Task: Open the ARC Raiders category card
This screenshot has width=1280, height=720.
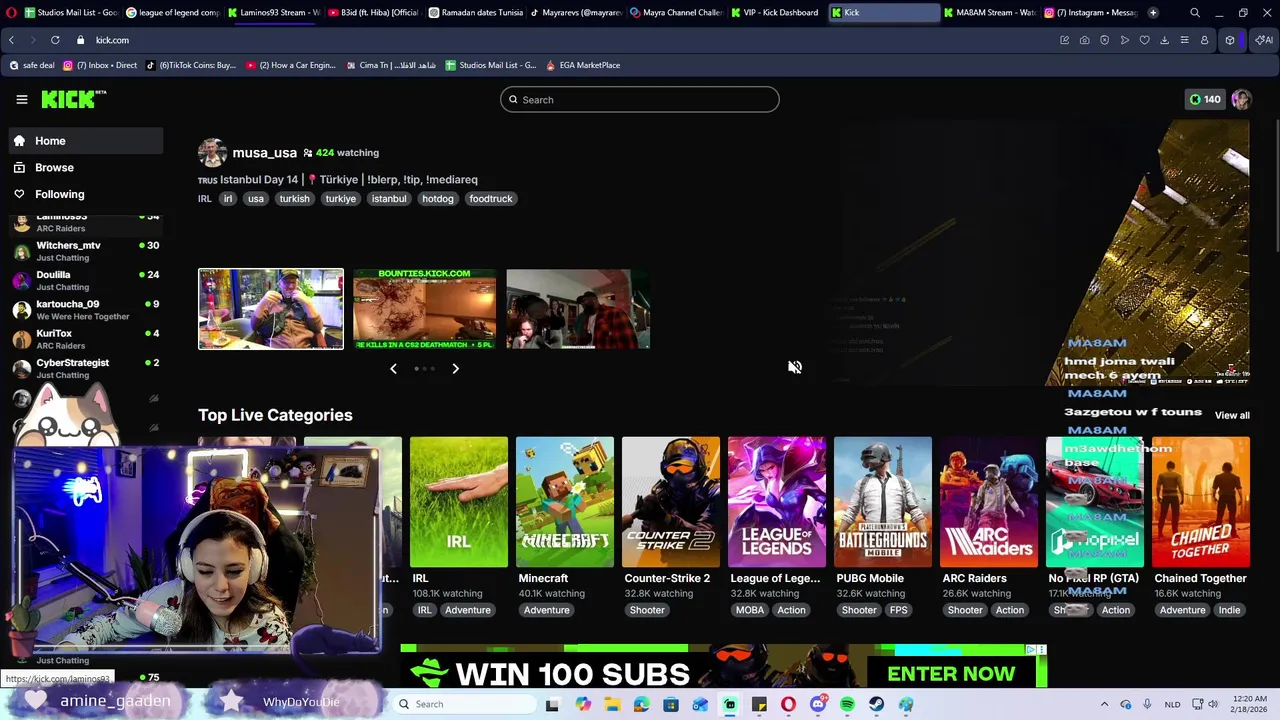Action: (x=989, y=502)
